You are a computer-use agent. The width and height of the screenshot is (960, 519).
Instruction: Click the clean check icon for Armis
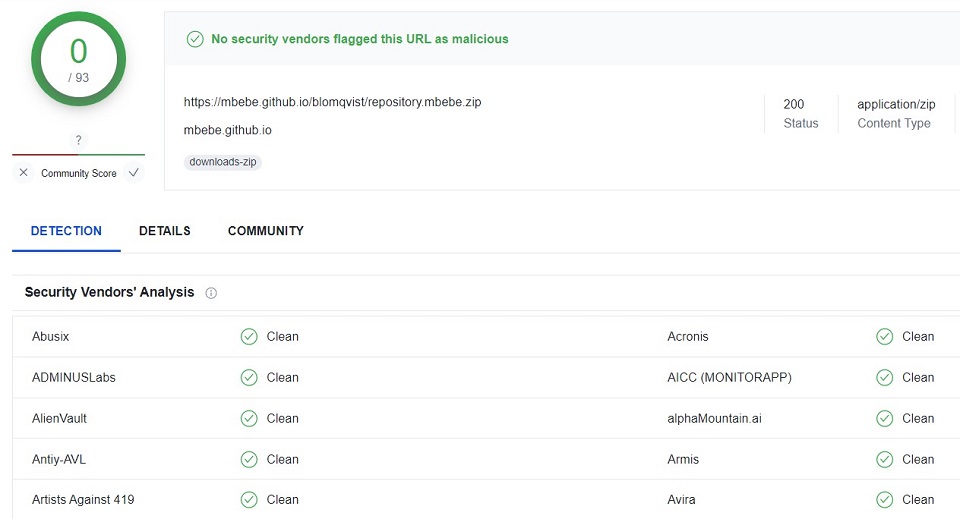pyautogui.click(x=885, y=459)
